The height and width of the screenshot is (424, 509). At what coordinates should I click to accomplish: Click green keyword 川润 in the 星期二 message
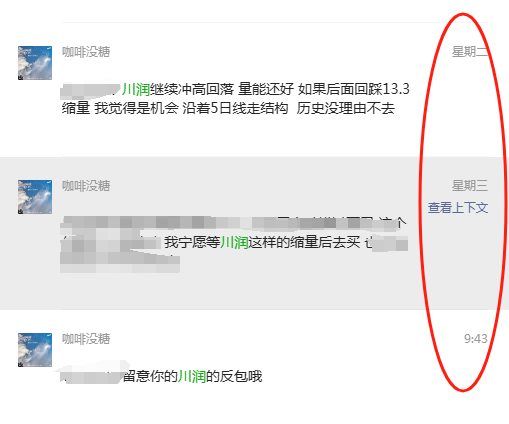[136, 89]
